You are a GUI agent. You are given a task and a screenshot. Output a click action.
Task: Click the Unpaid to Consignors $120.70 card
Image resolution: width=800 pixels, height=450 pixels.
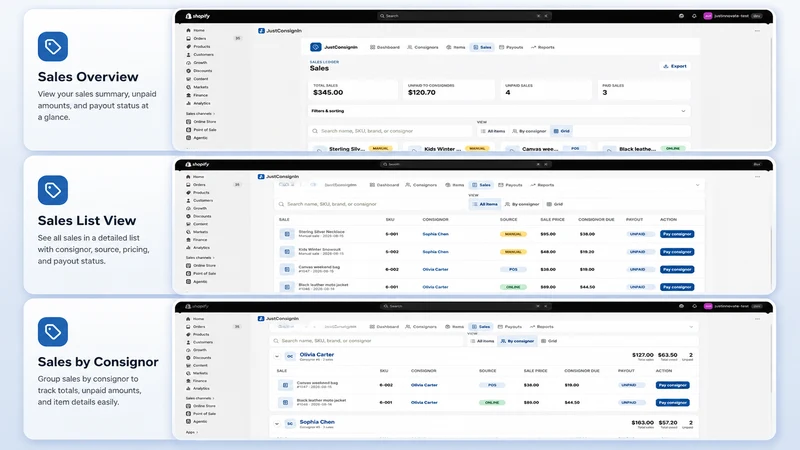[x=448, y=90]
